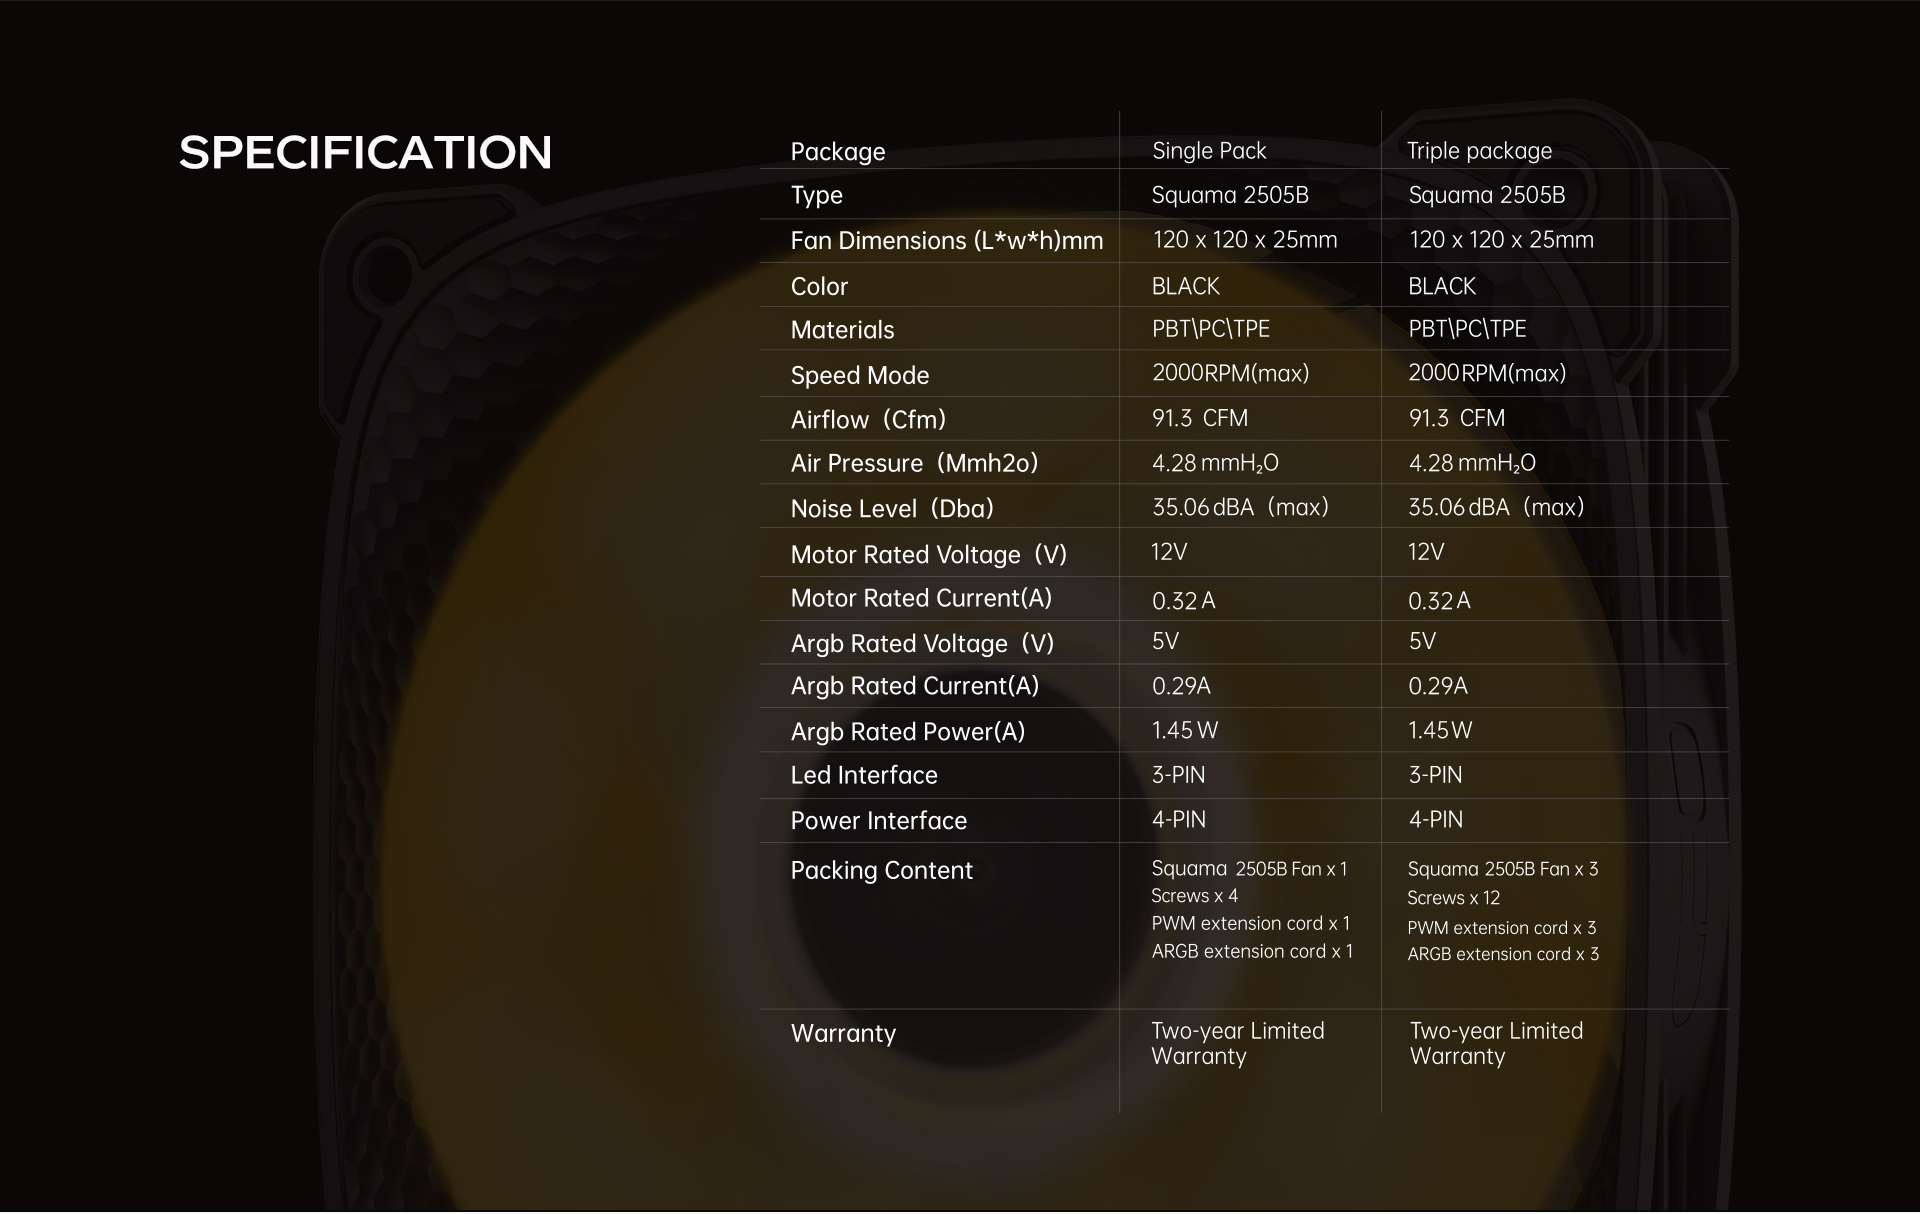Click ARGB extension cord x 1
Viewport: 1920px width, 1214px height.
(x=1252, y=952)
